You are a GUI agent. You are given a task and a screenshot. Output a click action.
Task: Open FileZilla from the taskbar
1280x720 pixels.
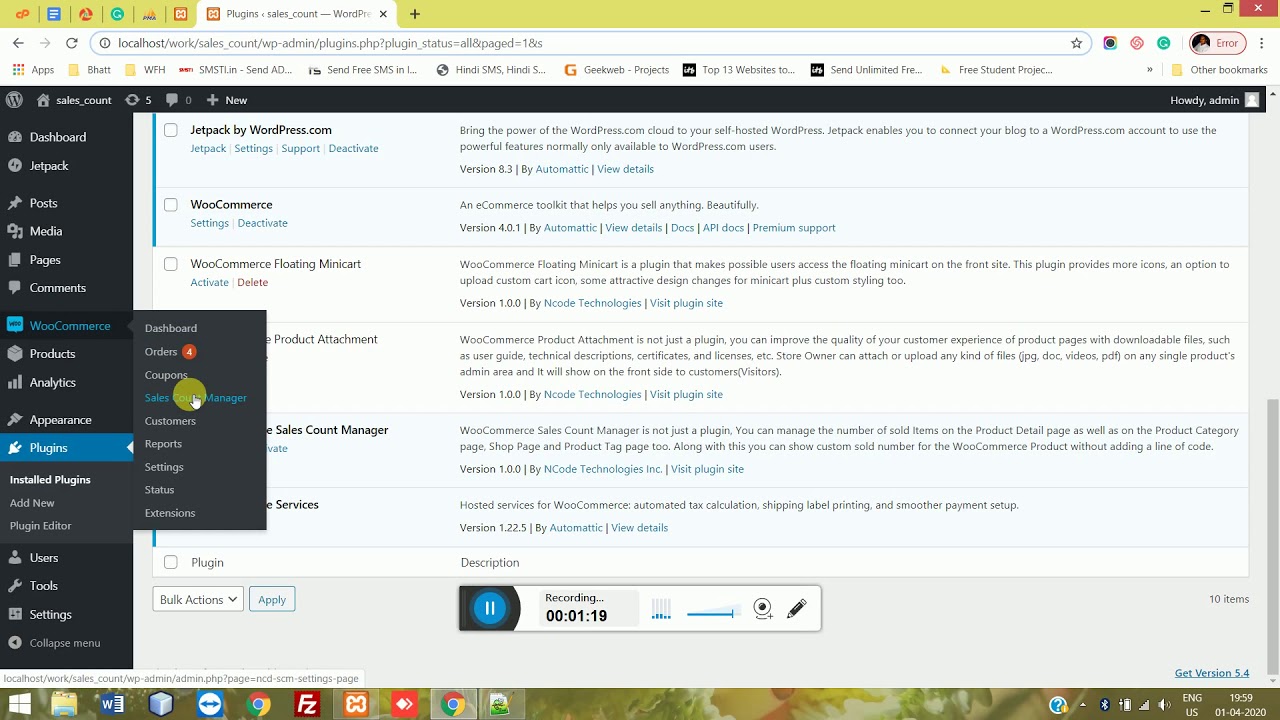click(307, 705)
